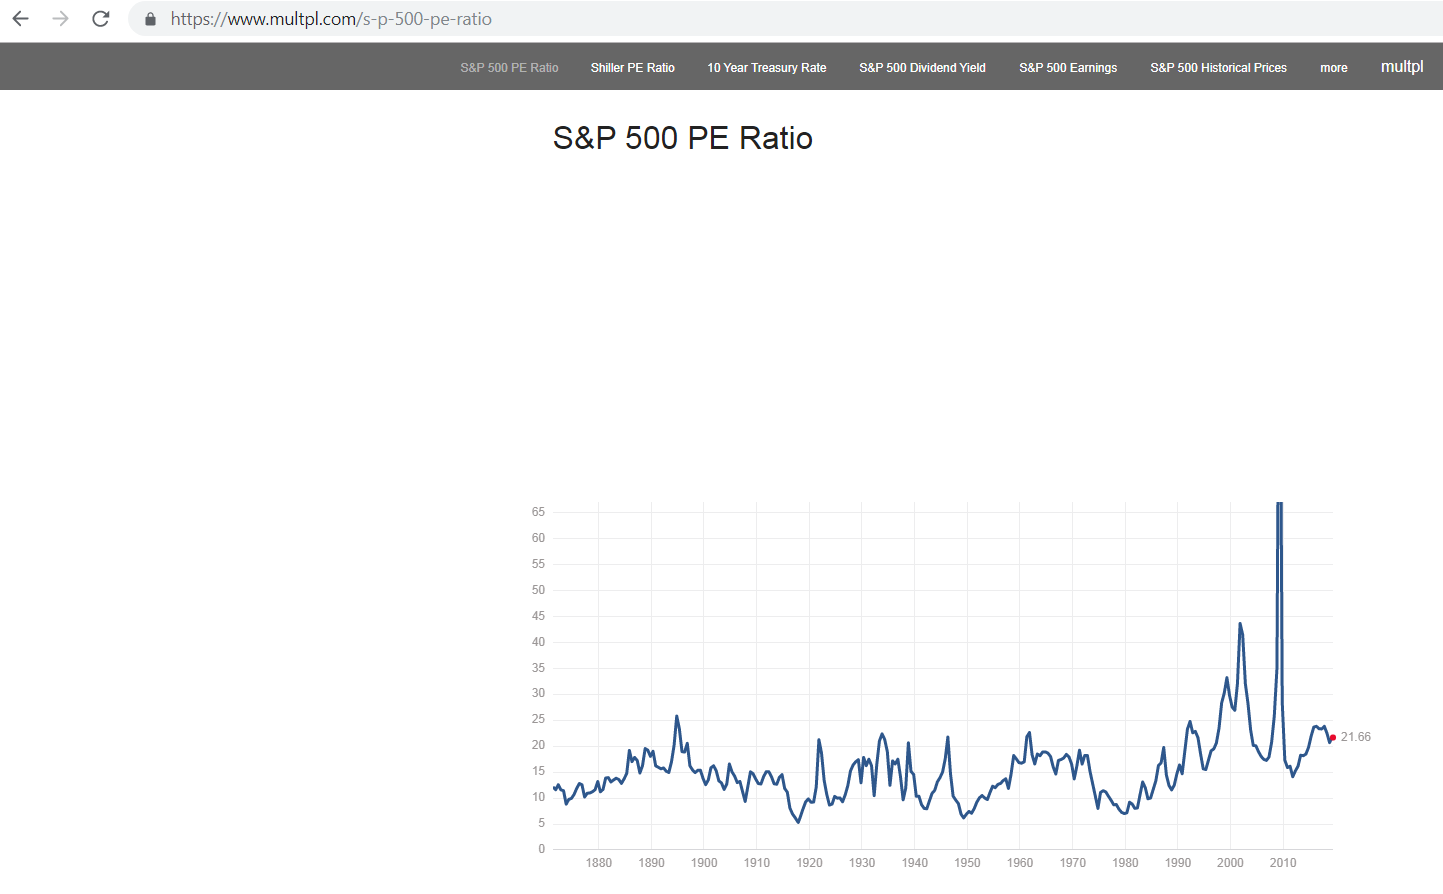Open the S&P 500 PE Ratio tab

(x=509, y=68)
